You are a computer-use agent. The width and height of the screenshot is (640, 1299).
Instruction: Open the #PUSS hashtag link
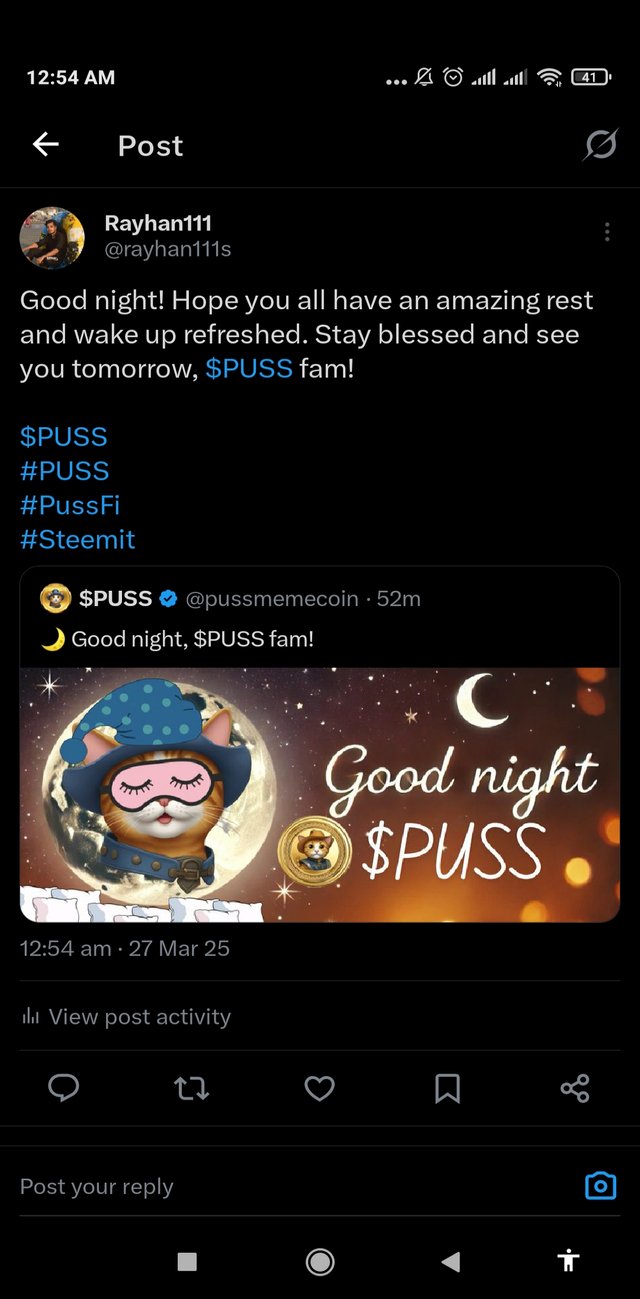pos(65,471)
